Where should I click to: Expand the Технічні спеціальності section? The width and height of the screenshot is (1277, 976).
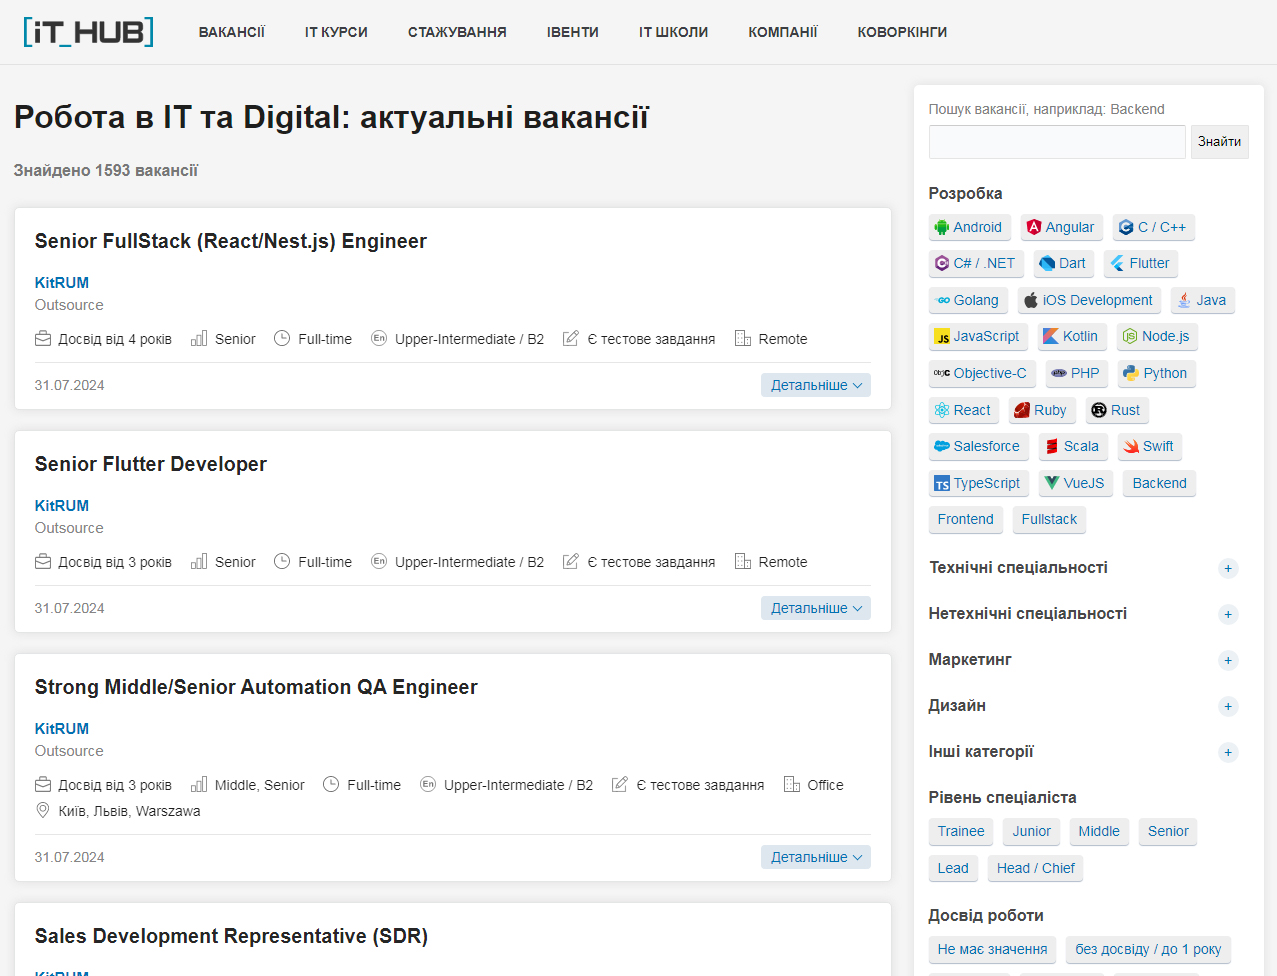(x=1228, y=569)
